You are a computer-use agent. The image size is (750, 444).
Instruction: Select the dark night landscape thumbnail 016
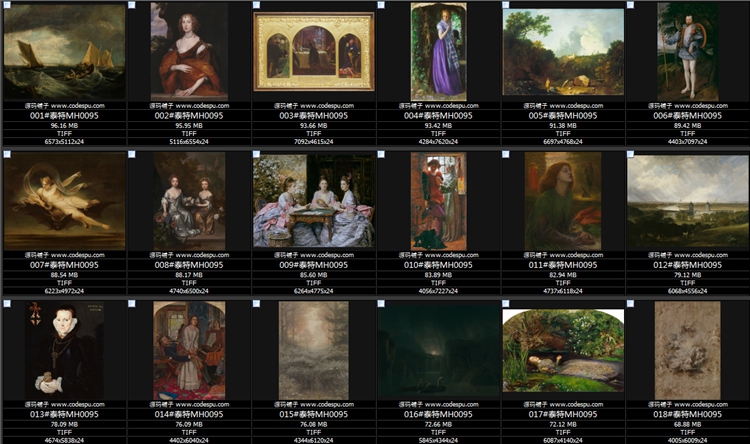(439, 350)
